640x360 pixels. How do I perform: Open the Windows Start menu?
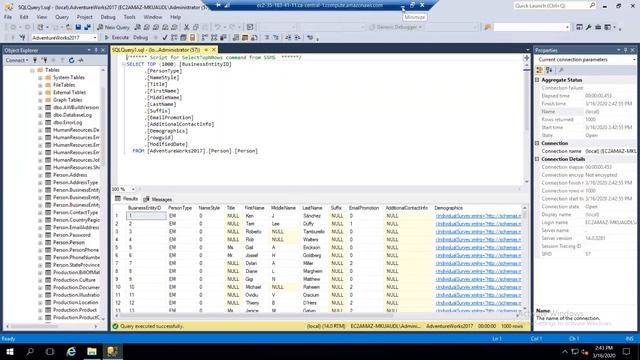click(x=10, y=351)
